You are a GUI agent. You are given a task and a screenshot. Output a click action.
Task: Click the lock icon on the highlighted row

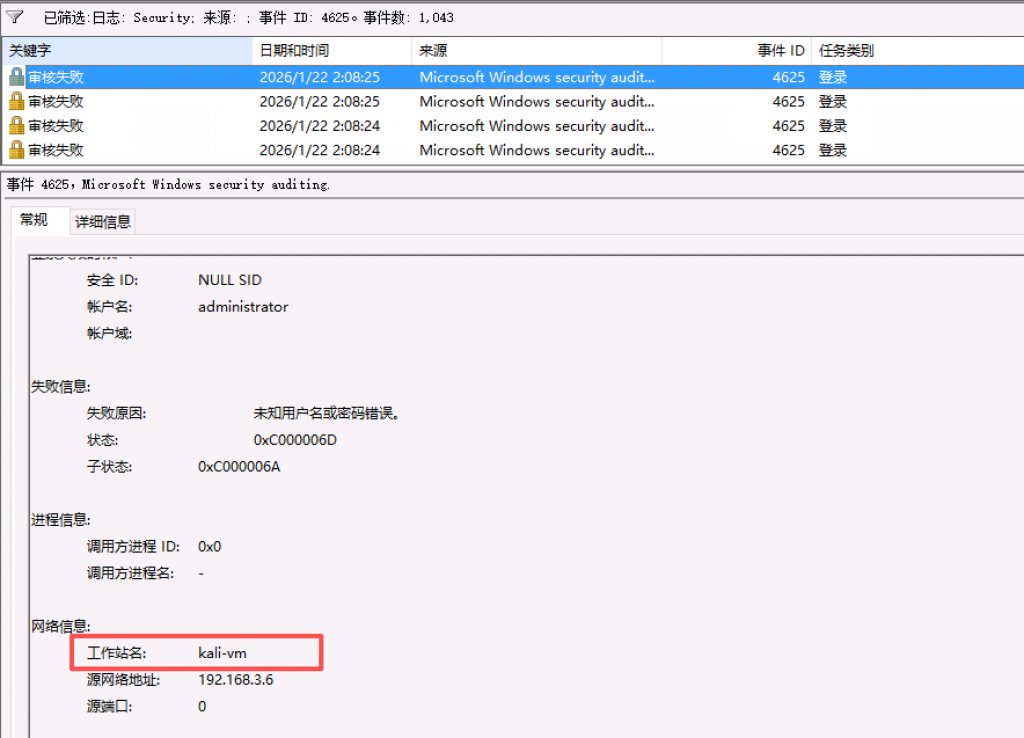[16, 77]
